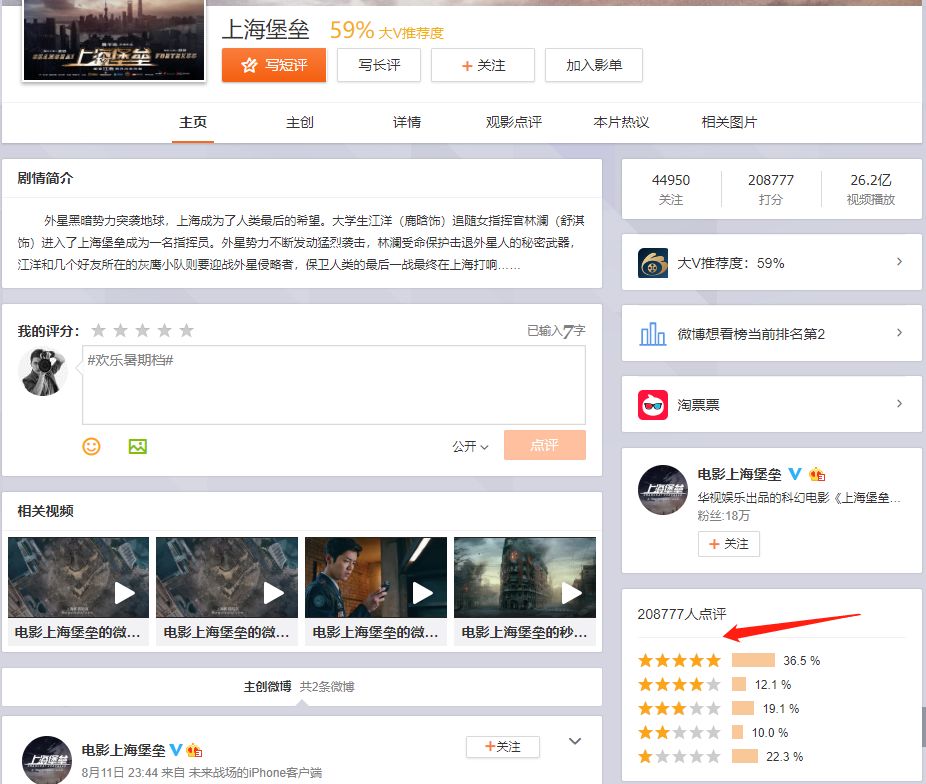
Task: Click 44950 关注 stat
Action: click(x=671, y=189)
